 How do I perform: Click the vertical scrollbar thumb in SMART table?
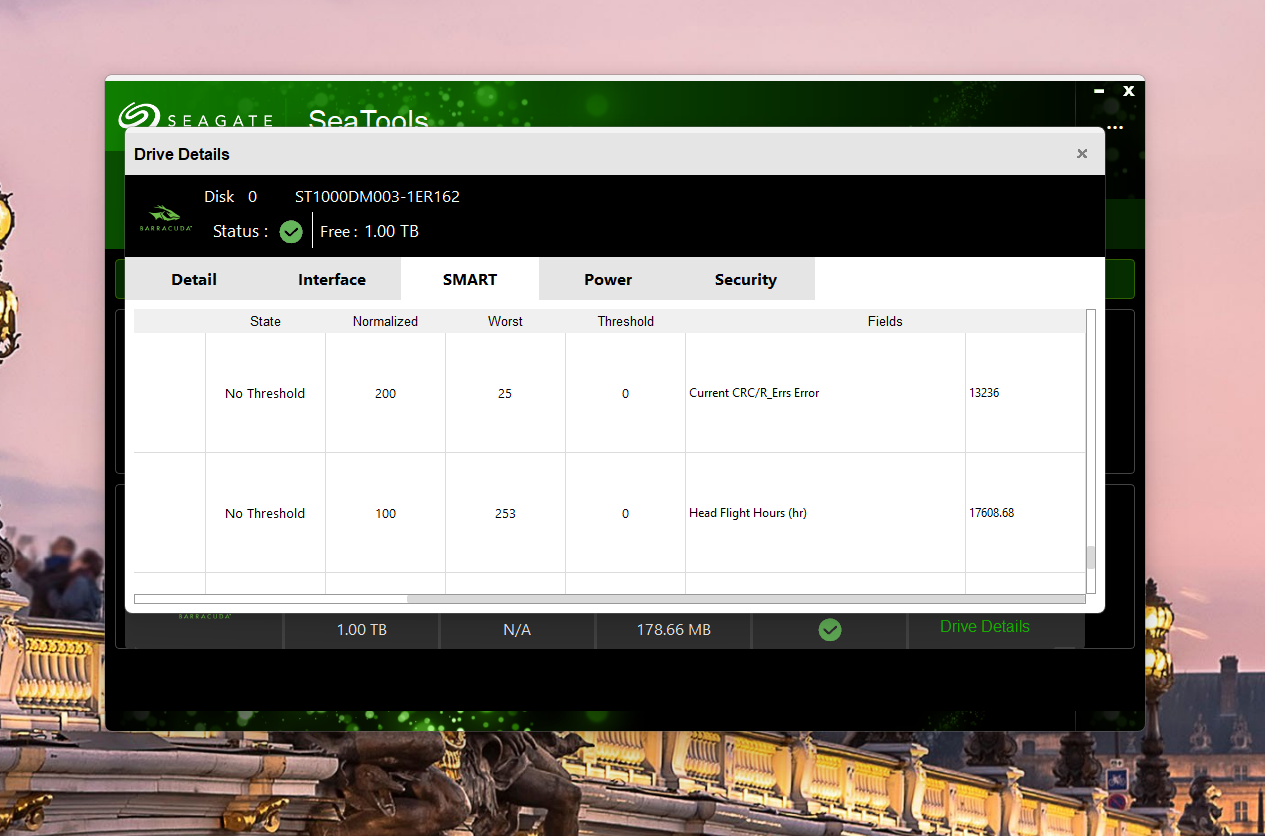(1091, 557)
